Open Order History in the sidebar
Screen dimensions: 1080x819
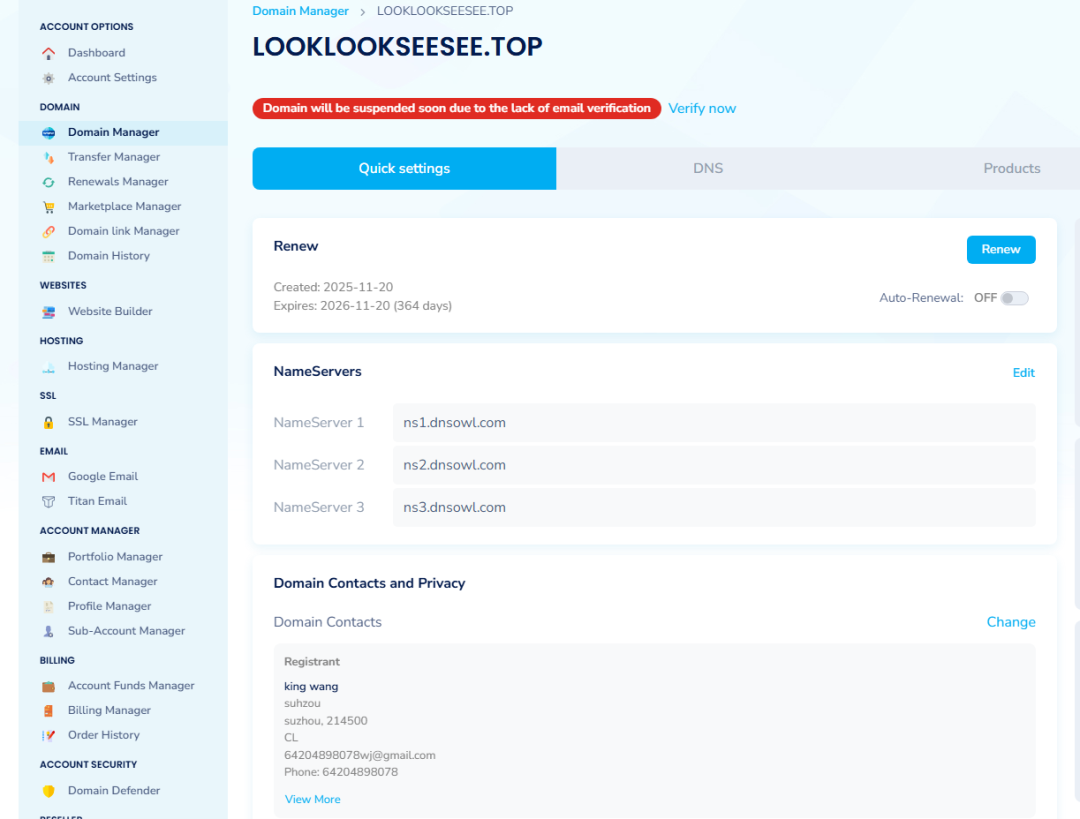click(103, 735)
